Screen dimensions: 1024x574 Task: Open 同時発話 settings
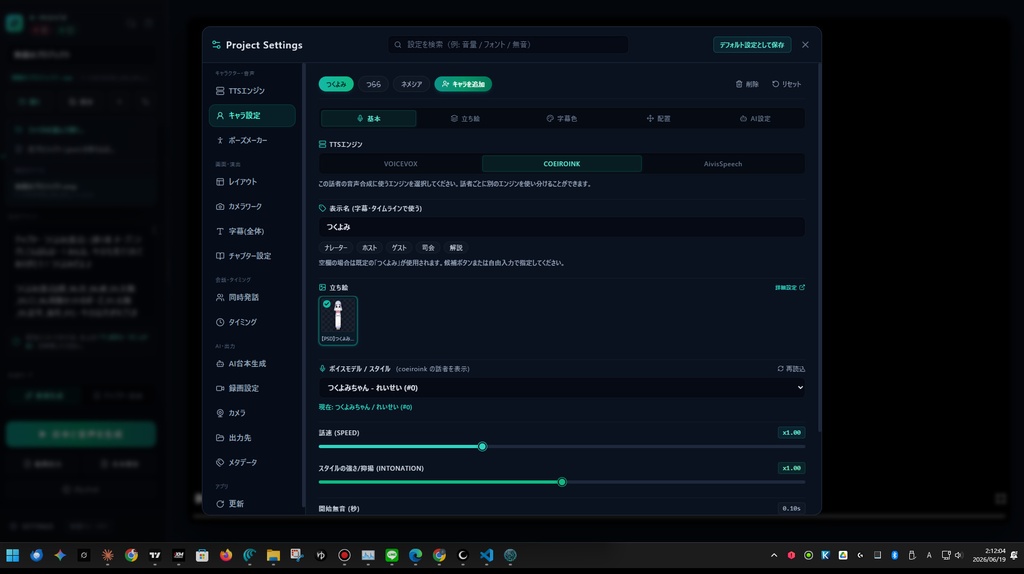coord(252,297)
